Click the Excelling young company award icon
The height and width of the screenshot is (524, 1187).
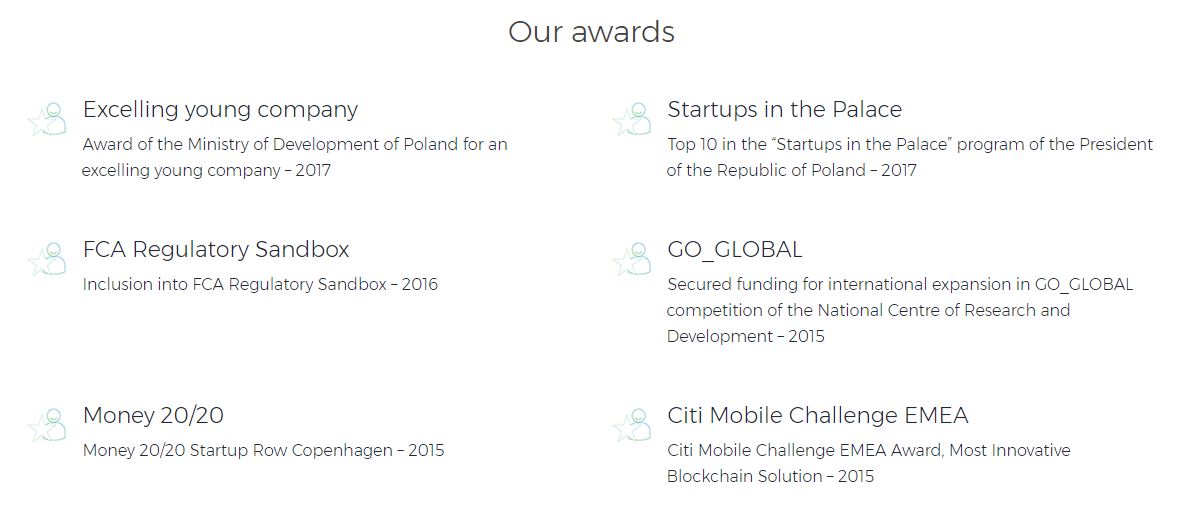[47, 119]
